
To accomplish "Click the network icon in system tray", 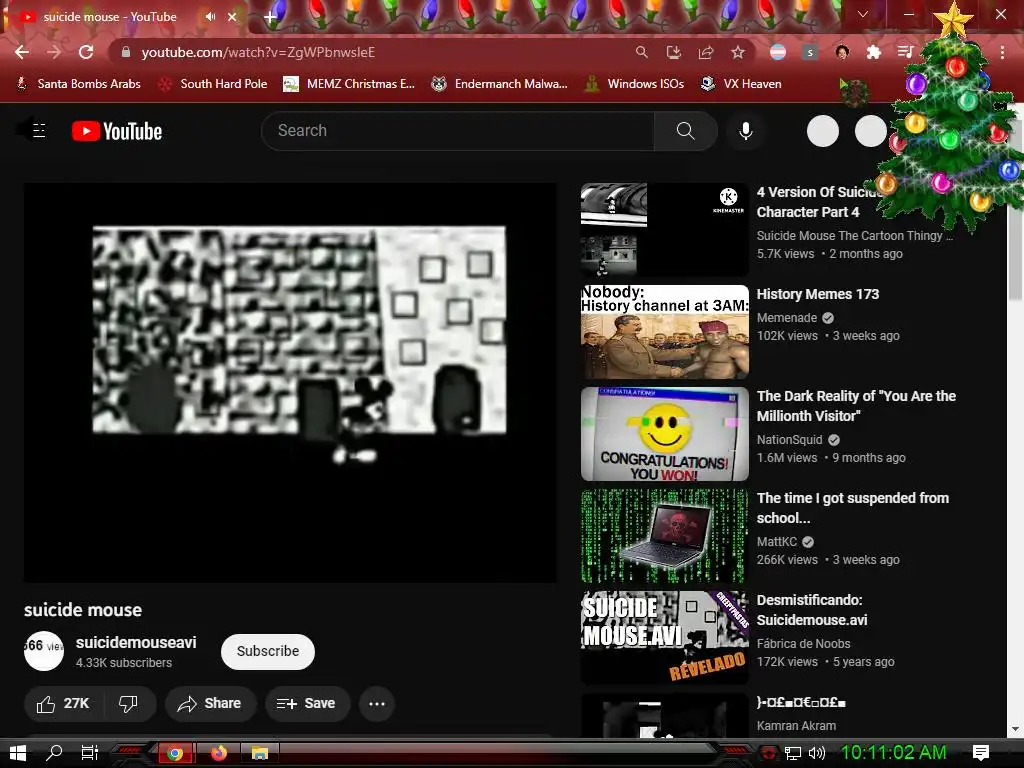I will click(x=792, y=753).
